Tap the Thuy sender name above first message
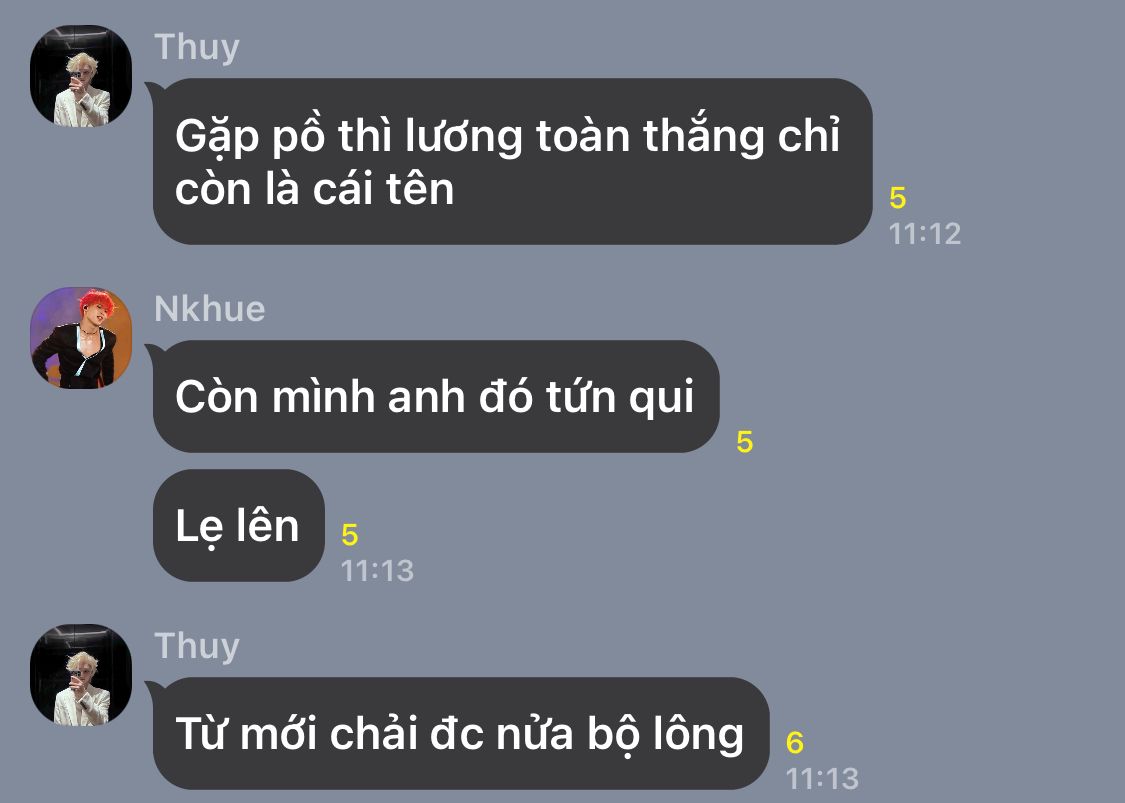This screenshot has height=803, width=1125. pyautogui.click(x=197, y=48)
